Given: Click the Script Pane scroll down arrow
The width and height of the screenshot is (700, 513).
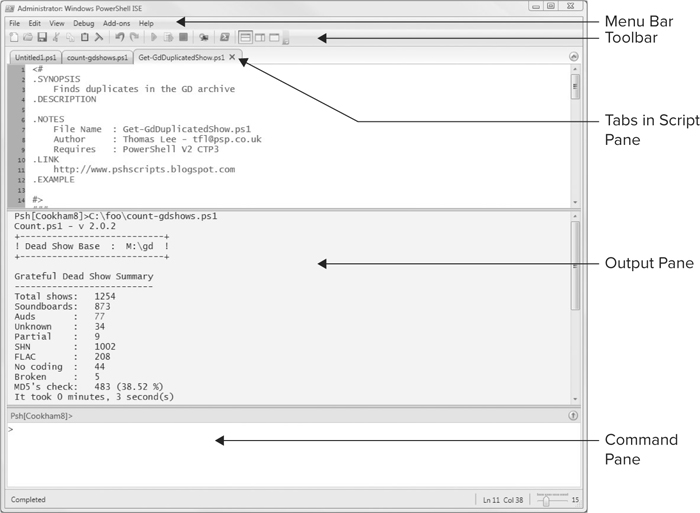Looking at the screenshot, I should click(575, 202).
